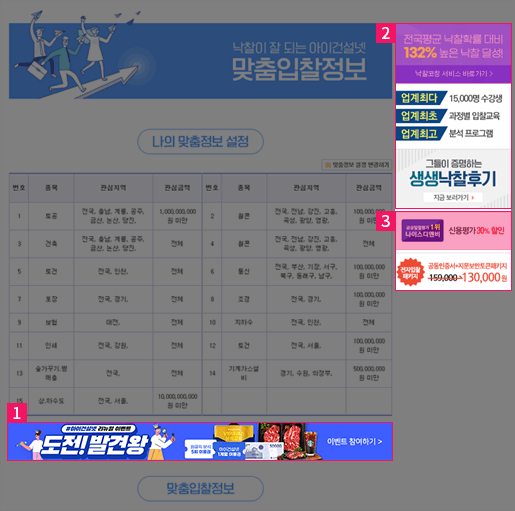Click the 나이스디앤비 1위 purple badge
Viewport: 515px width, 511px height.
[422, 230]
